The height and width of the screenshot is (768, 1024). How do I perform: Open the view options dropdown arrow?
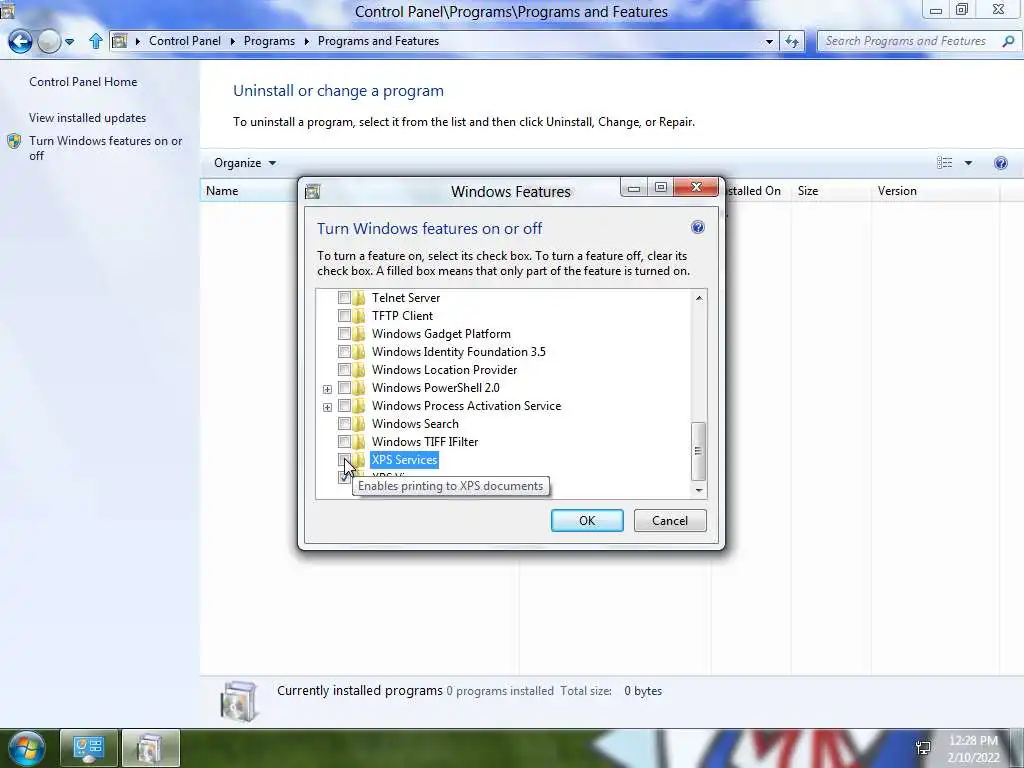click(968, 163)
